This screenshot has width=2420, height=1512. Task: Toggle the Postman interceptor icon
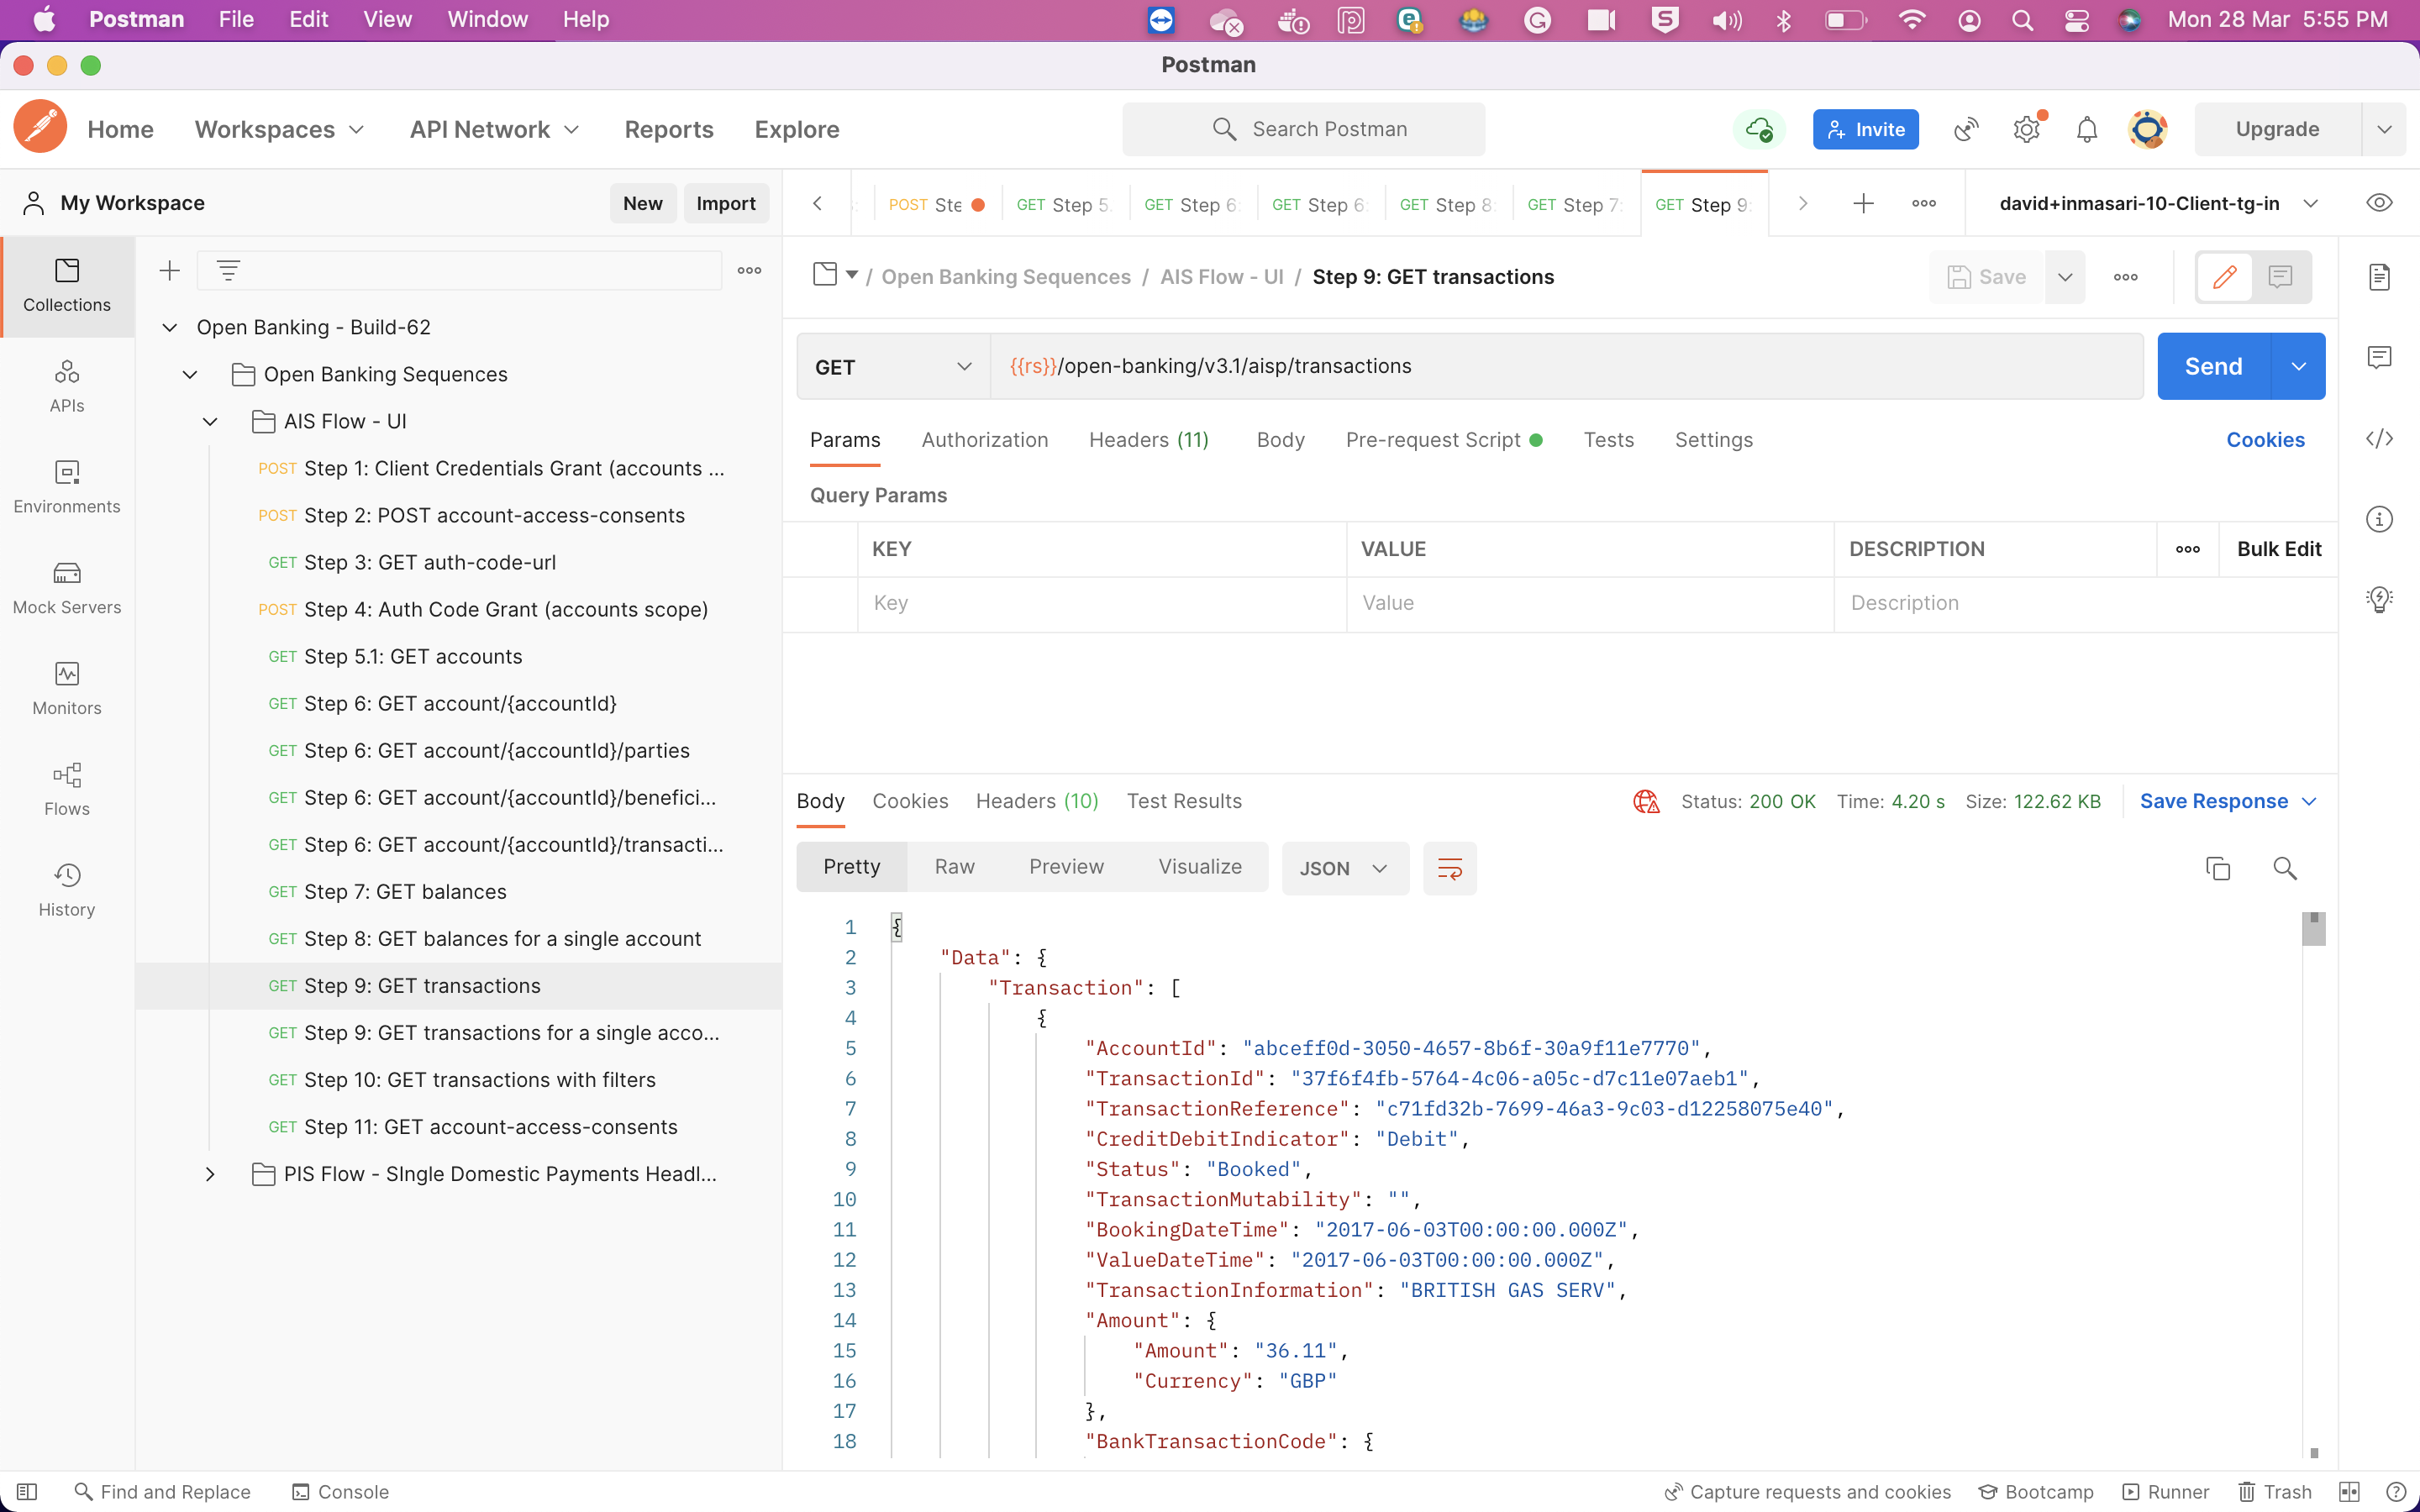(1964, 129)
